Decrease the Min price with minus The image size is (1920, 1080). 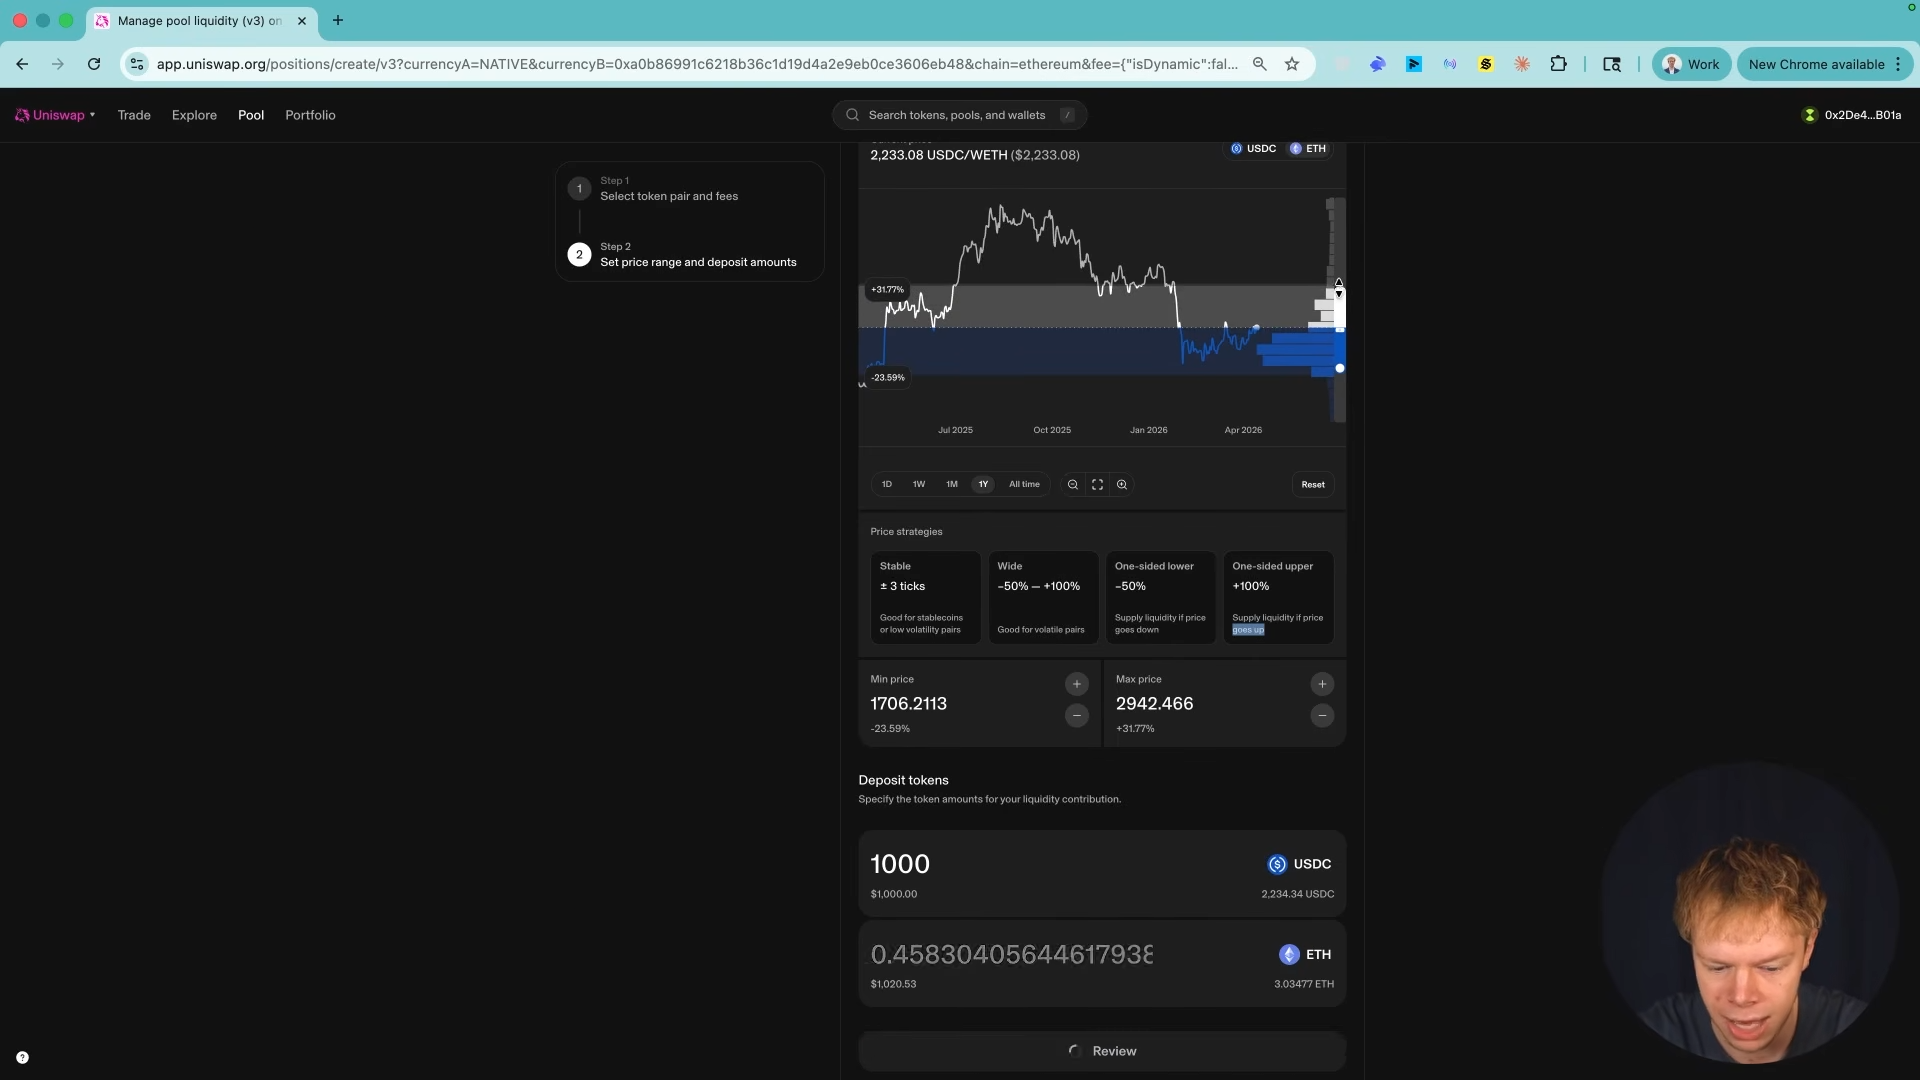1077,716
